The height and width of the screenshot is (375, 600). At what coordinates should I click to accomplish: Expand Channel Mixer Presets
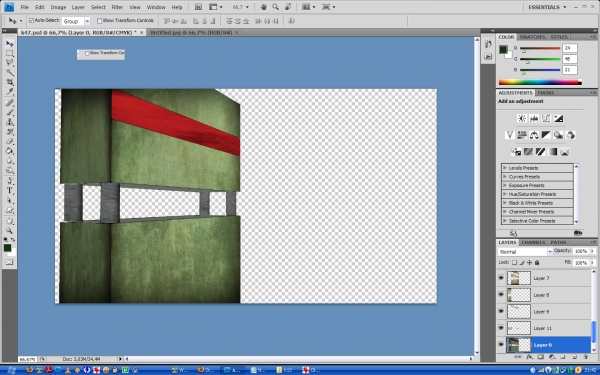click(505, 212)
